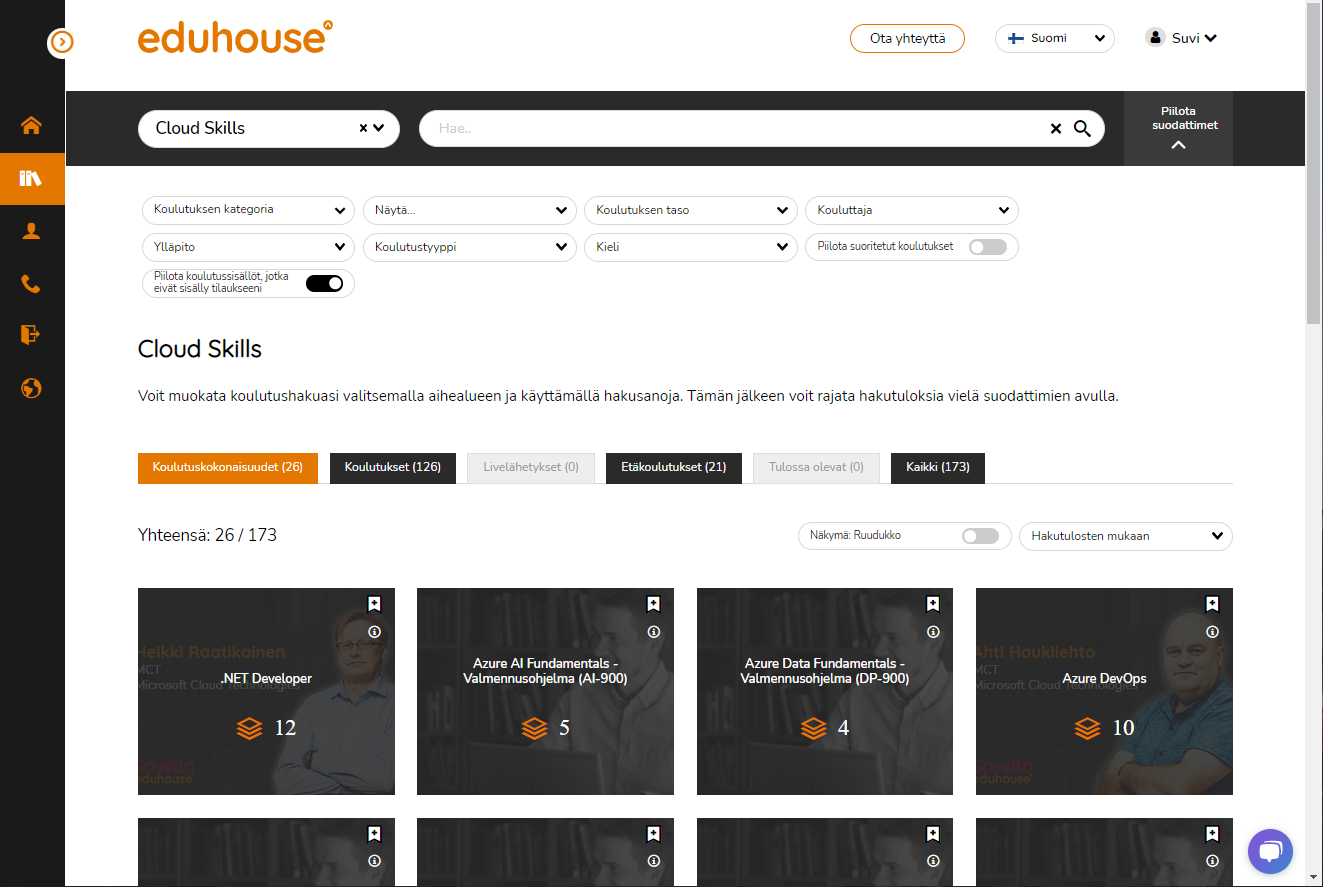Open the Ylläpito dropdown

click(248, 247)
